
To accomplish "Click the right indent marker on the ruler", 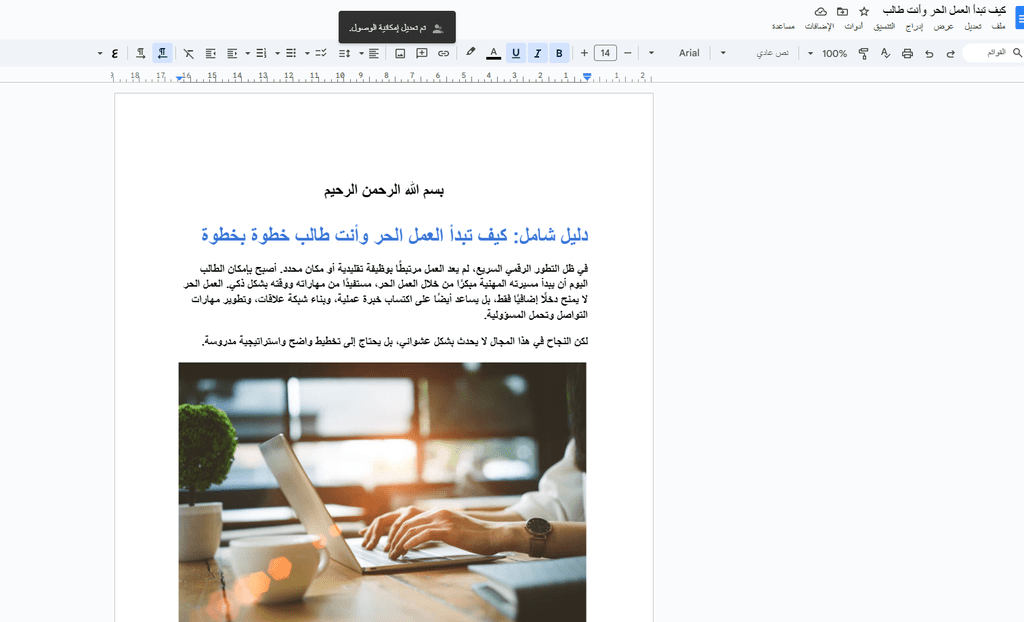I will click(587, 77).
